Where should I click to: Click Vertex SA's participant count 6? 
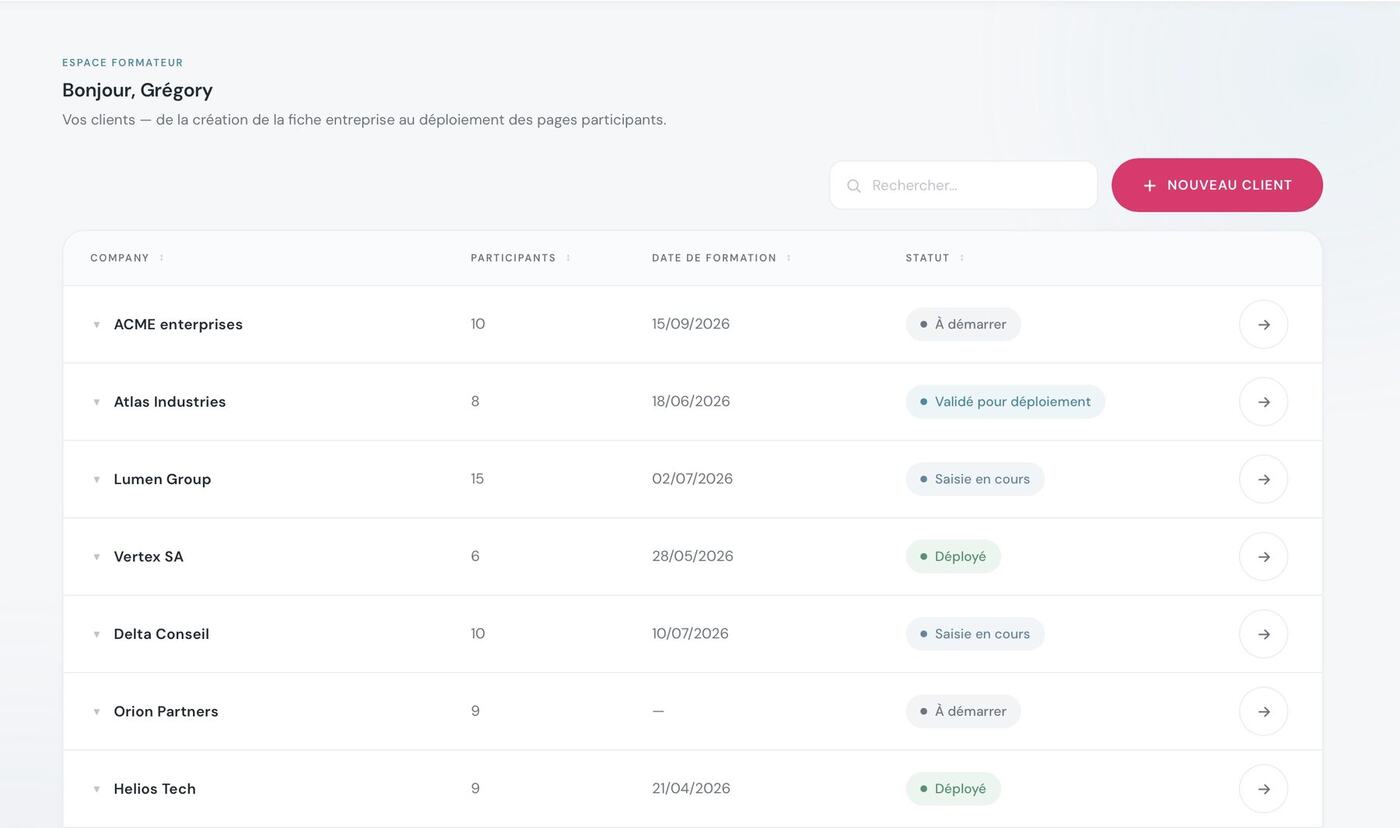click(475, 557)
